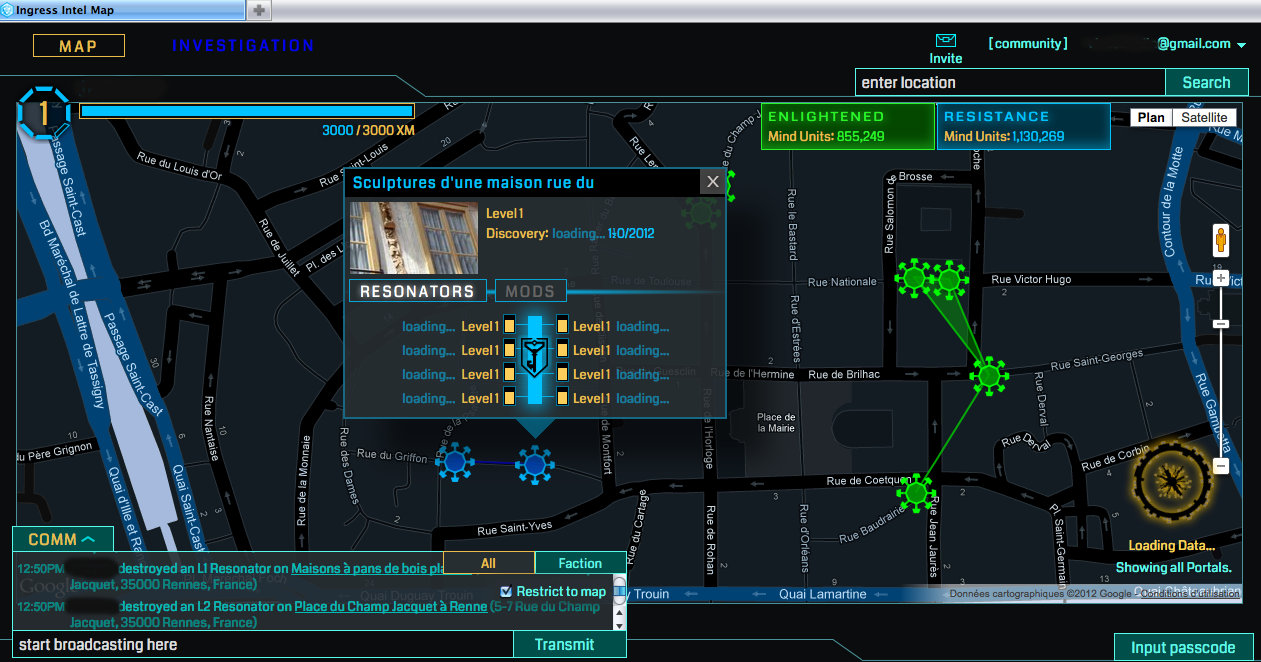Click the level 1 player badge

(x=43, y=113)
